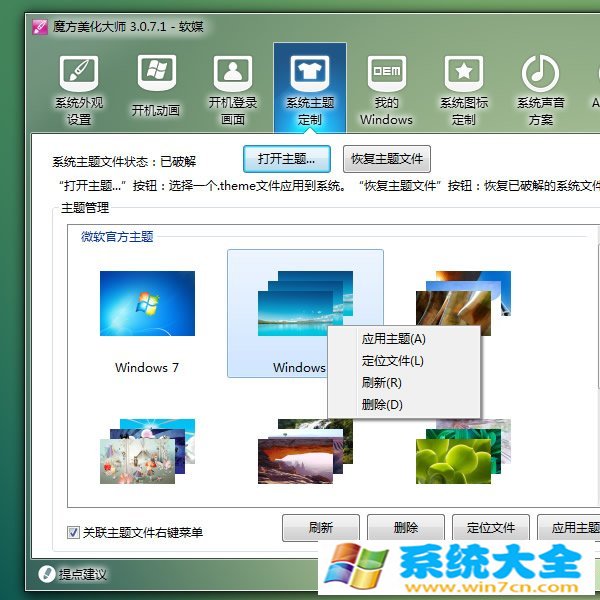Click the 提点建议 pencil icon
Viewport: 600px width, 600px height.
pos(47,574)
